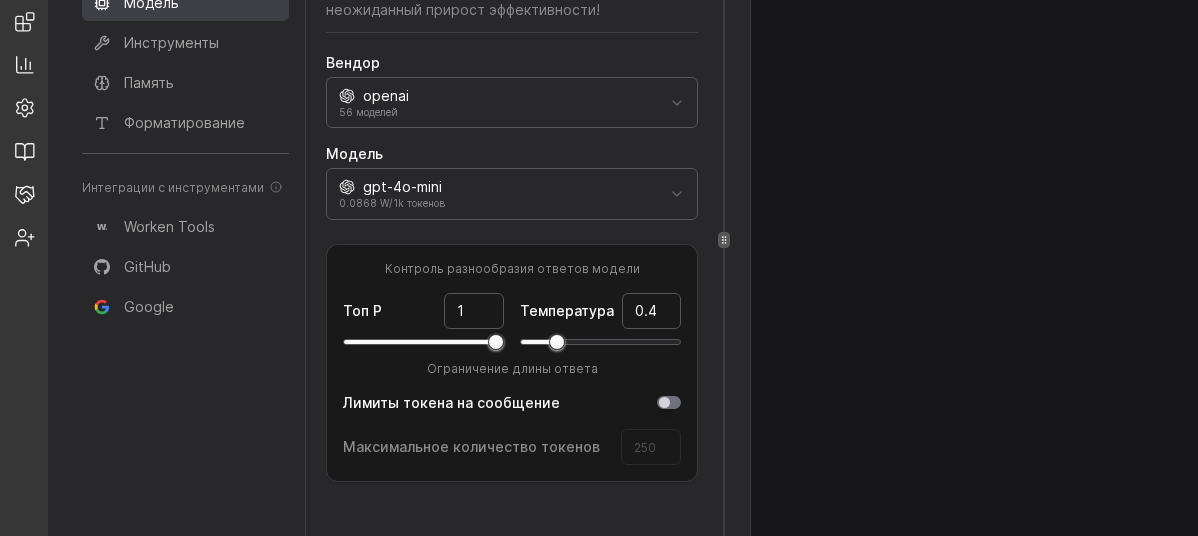Screen dimensions: 1198x536
Task: Expand the Модель gpt-4o-mini dropdown
Action: (x=512, y=194)
